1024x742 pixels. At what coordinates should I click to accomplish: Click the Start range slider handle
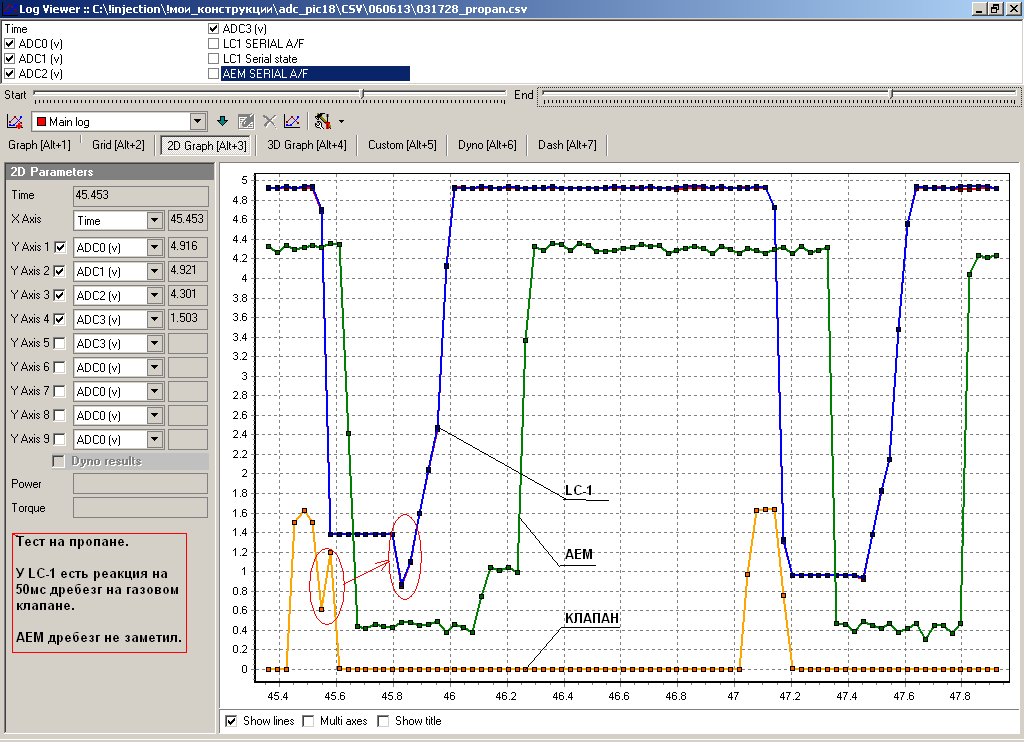pyautogui.click(x=362, y=94)
